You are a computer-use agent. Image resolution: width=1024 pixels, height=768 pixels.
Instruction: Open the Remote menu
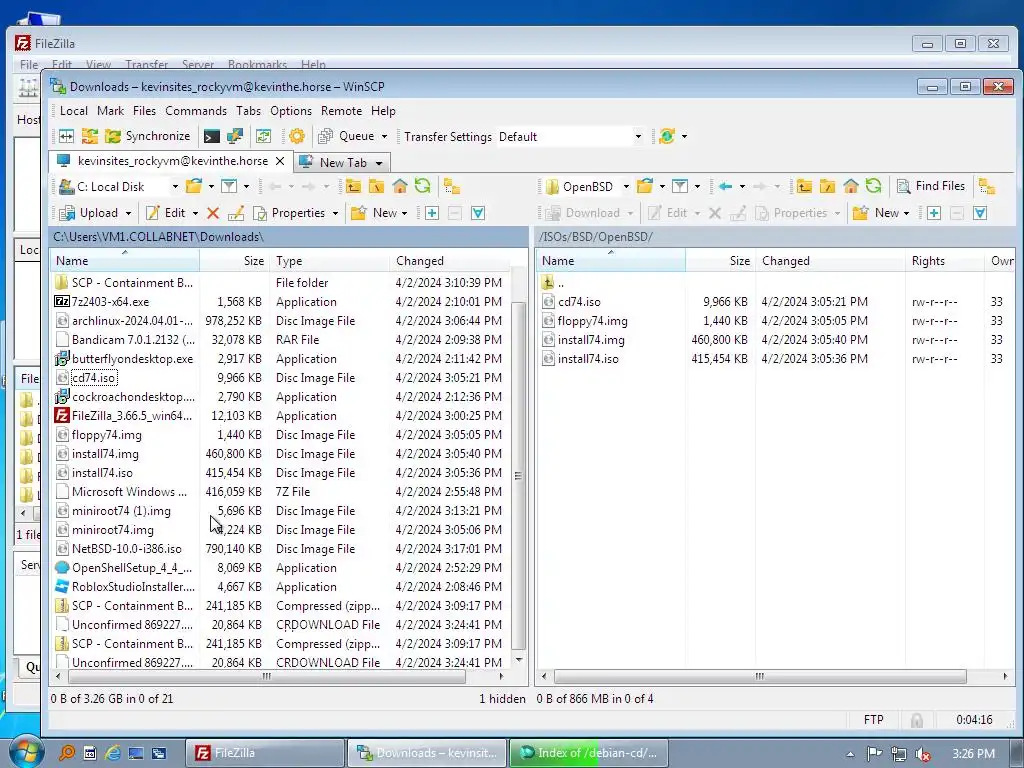tap(341, 111)
